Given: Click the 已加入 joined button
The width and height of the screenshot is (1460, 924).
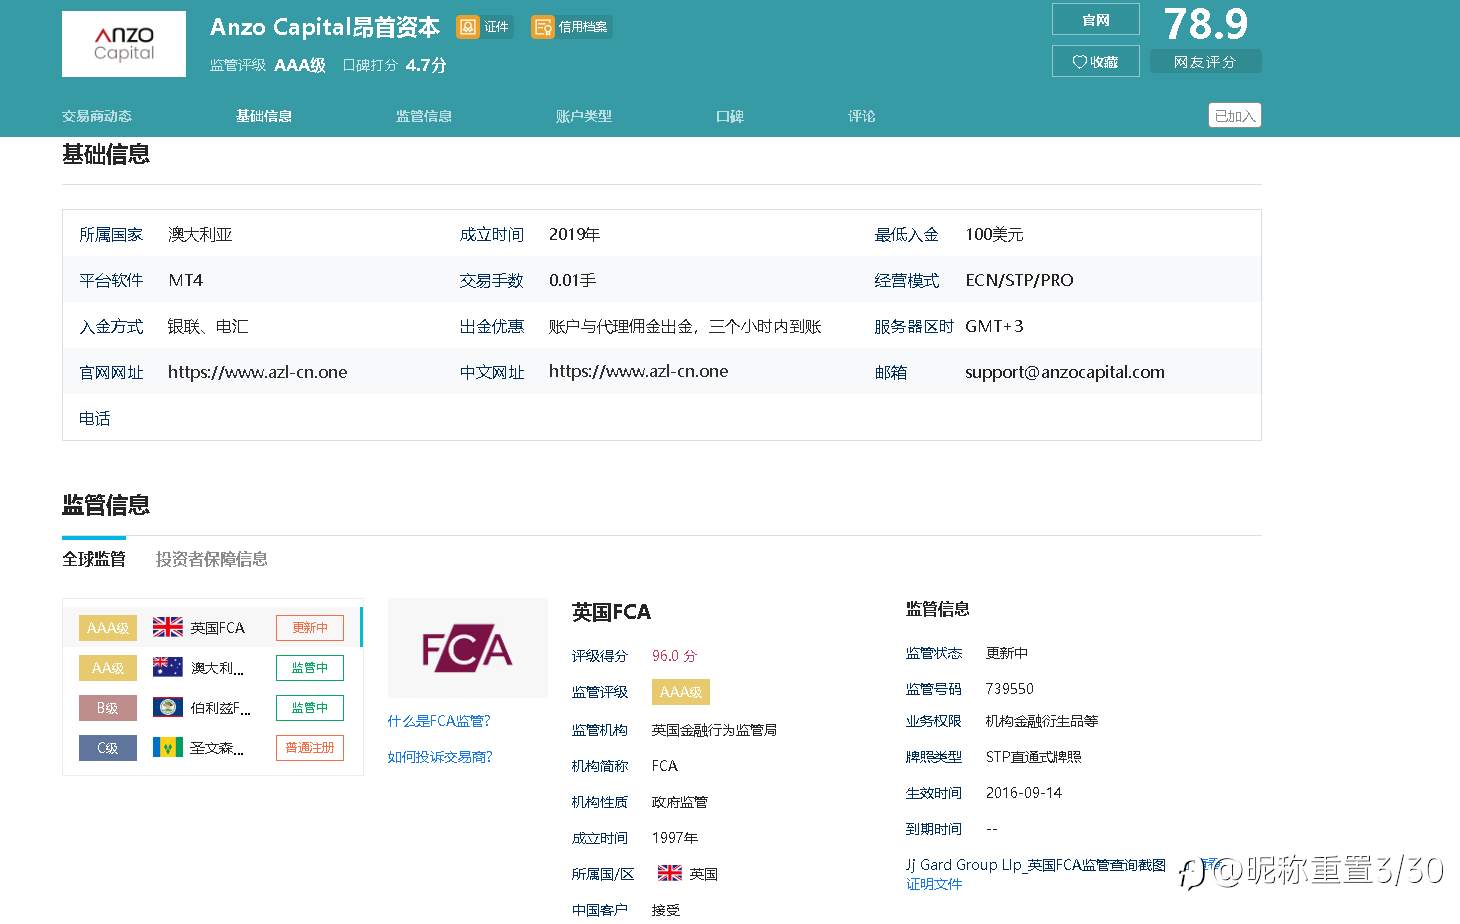Looking at the screenshot, I should coord(1234,116).
